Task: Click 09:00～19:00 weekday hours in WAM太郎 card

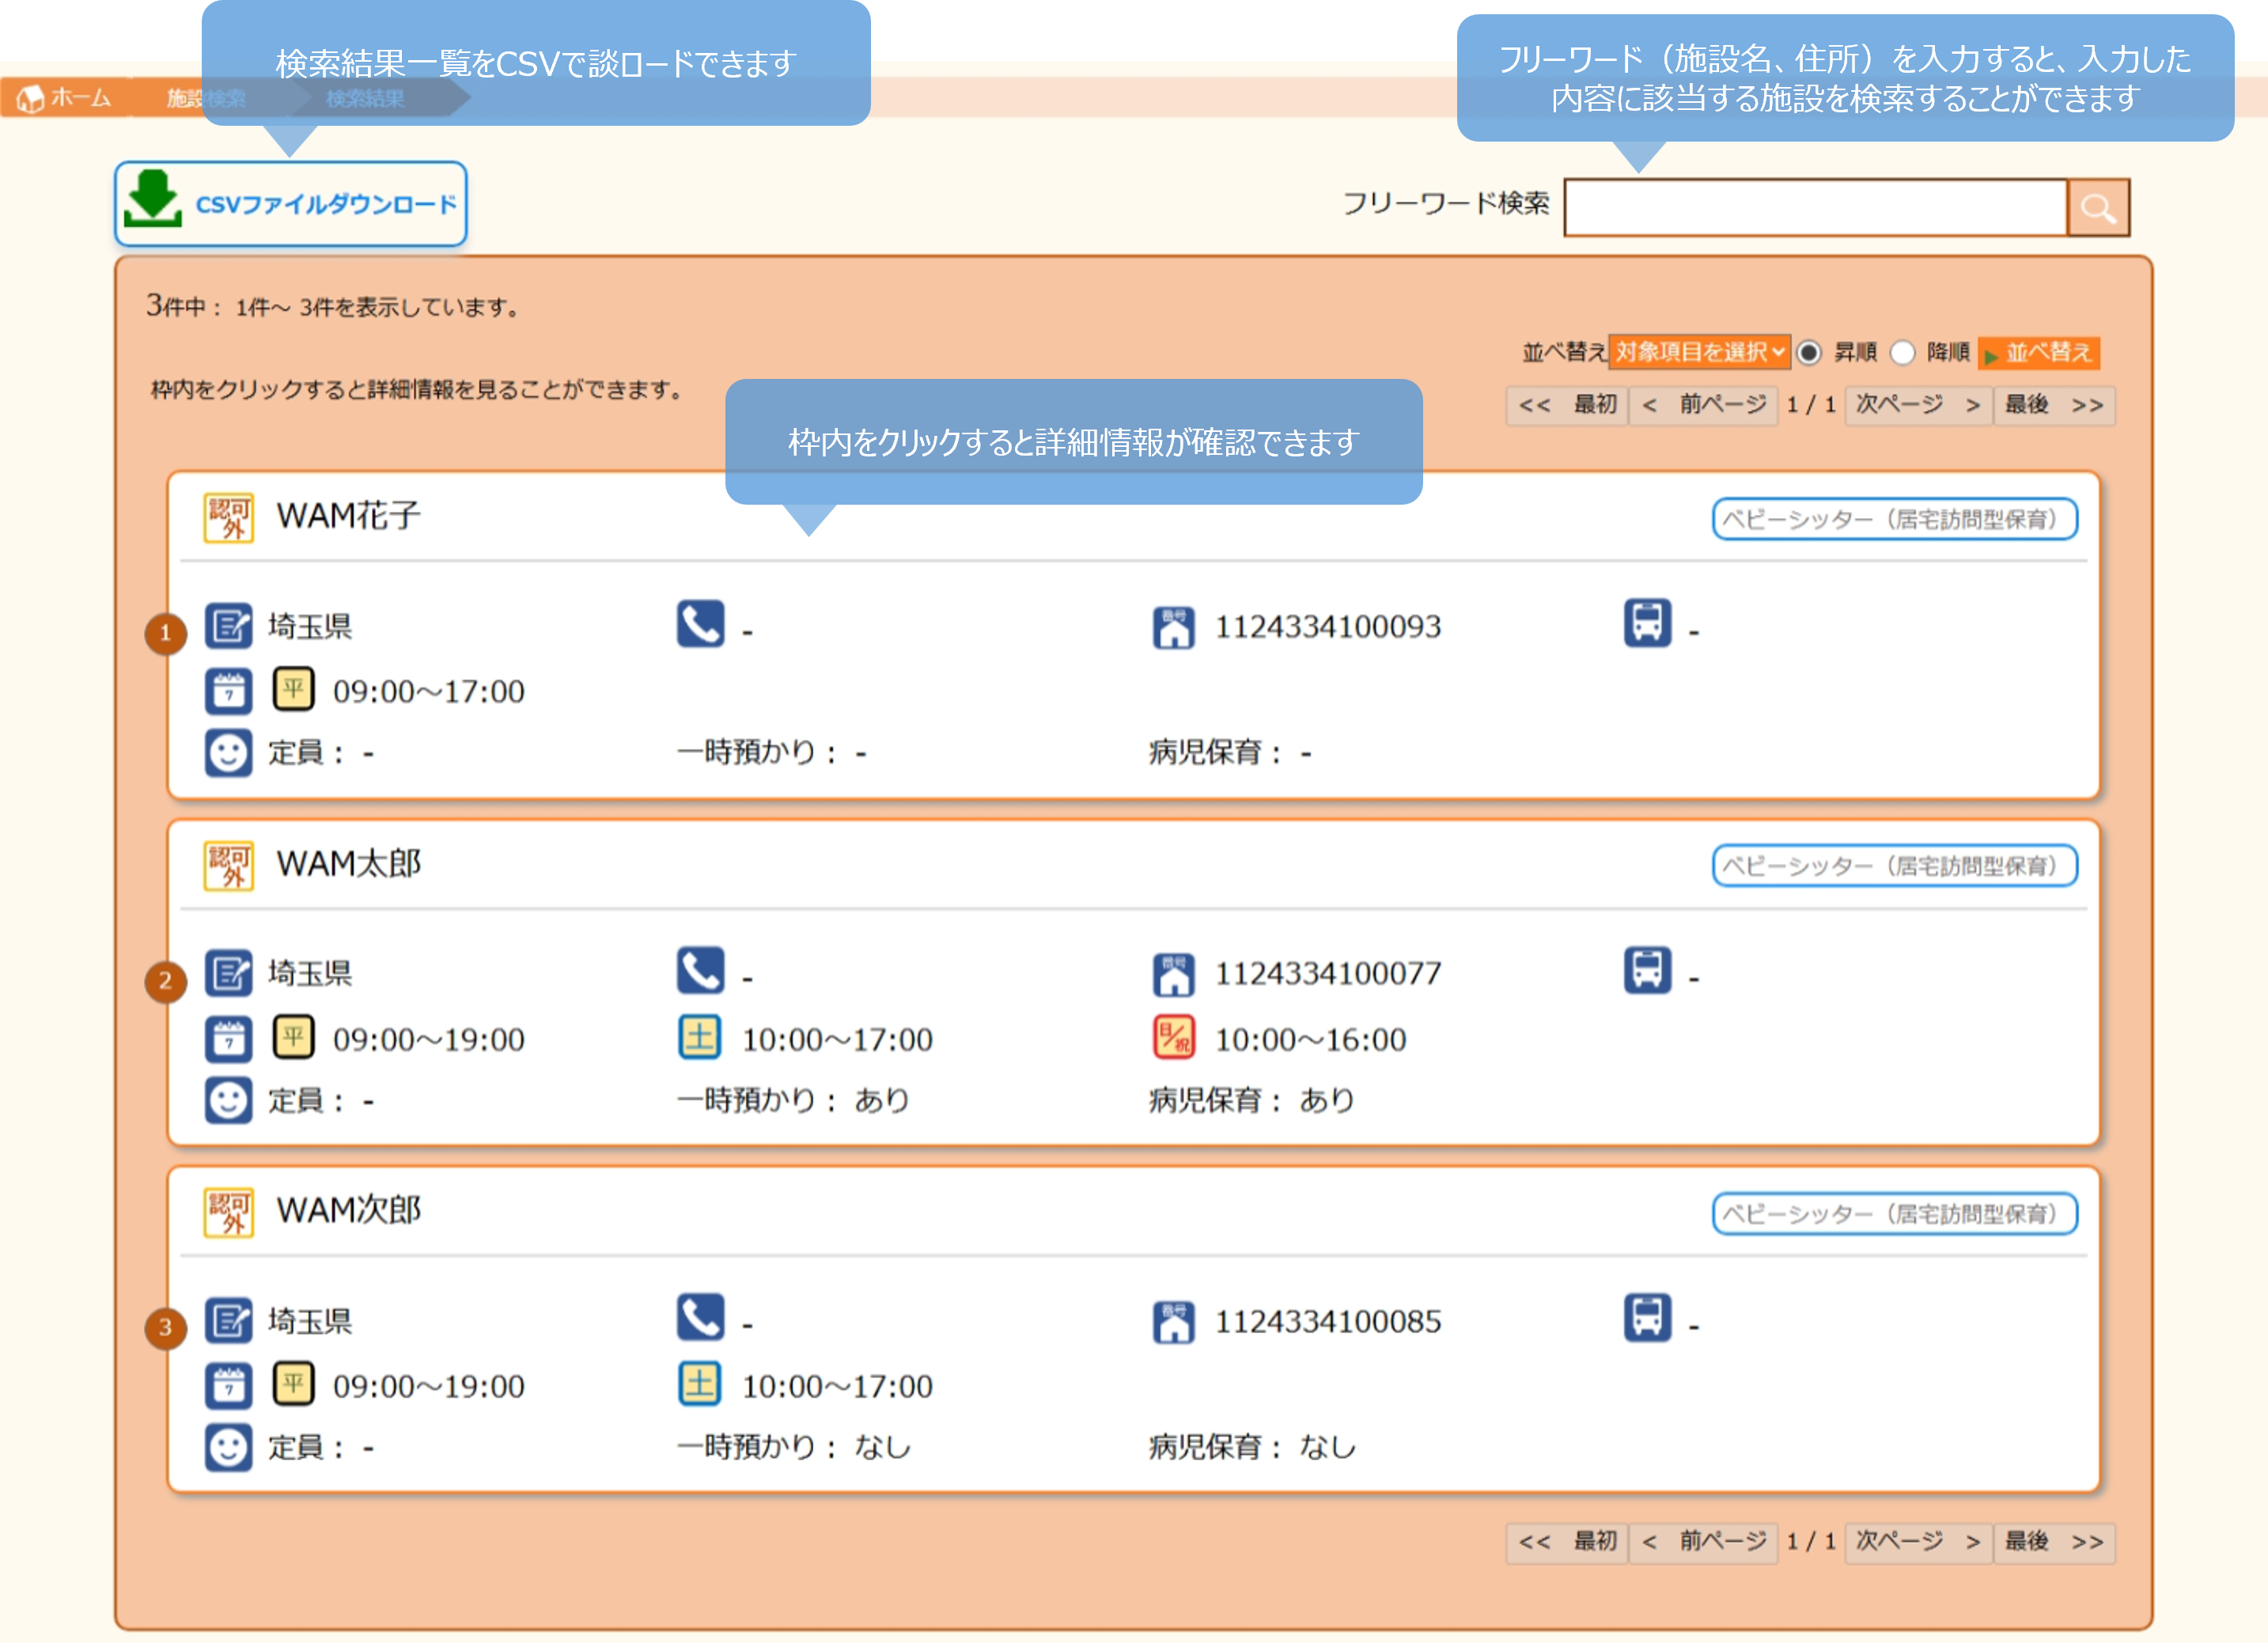Action: coord(428,1040)
